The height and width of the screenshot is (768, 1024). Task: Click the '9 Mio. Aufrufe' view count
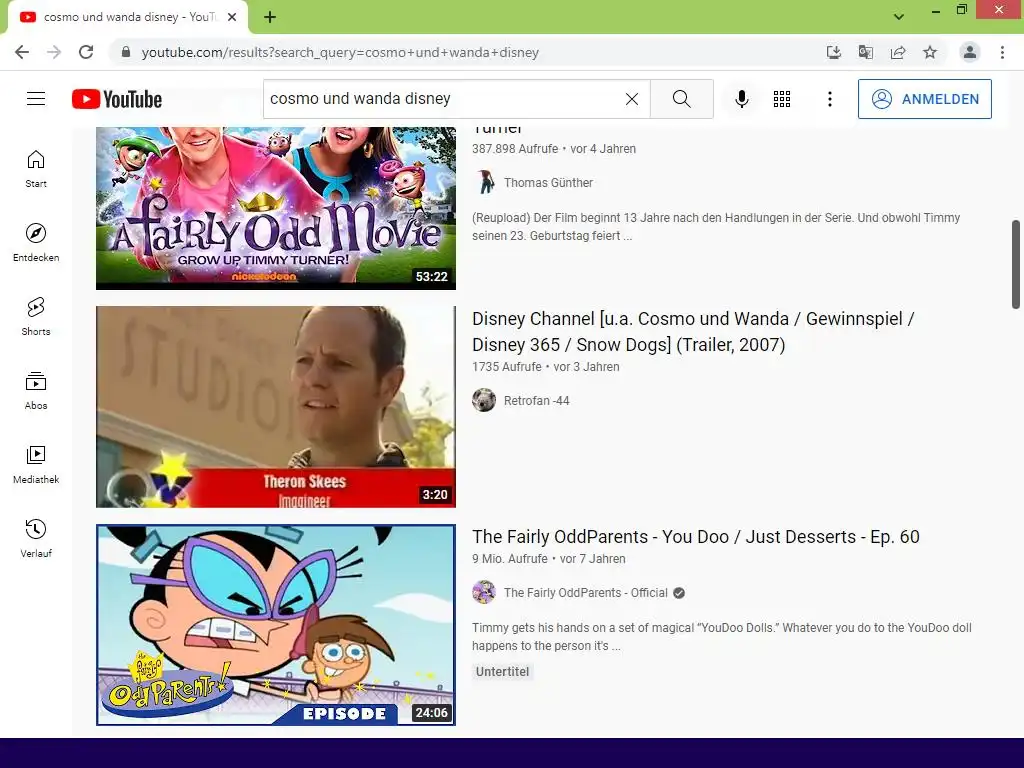coord(509,559)
